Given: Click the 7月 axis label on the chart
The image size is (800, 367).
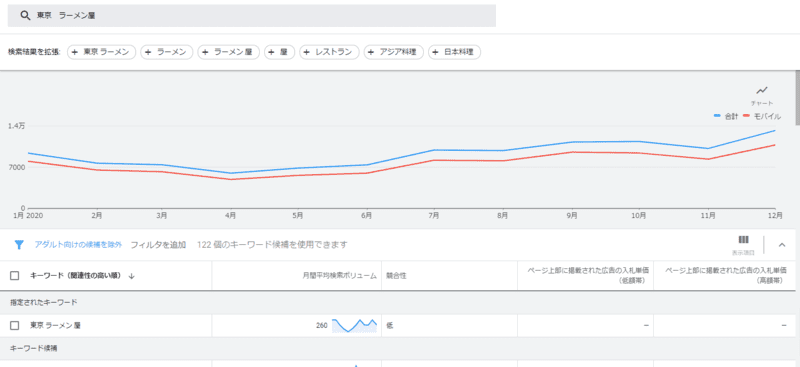Looking at the screenshot, I should coord(434,216).
